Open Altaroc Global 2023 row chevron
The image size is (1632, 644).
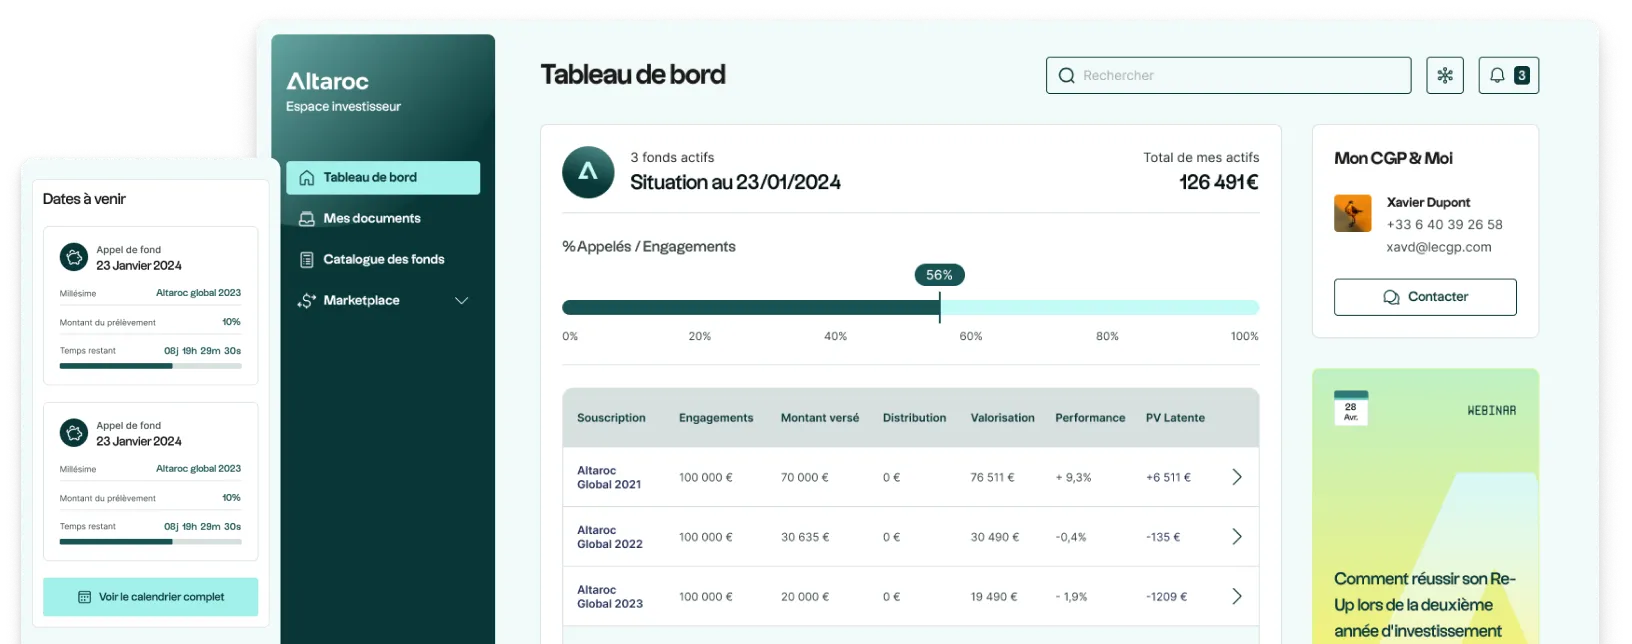point(1237,597)
